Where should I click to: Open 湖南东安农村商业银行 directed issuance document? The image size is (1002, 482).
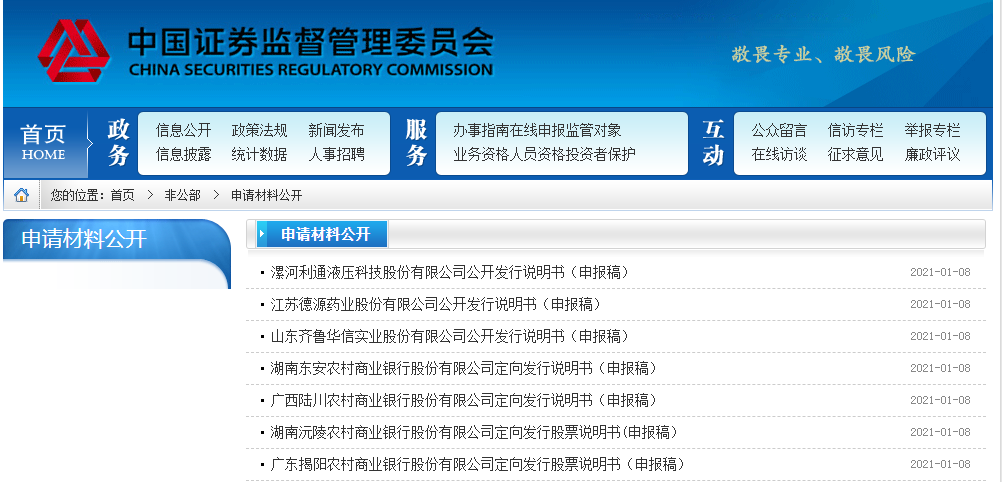[x=464, y=368]
